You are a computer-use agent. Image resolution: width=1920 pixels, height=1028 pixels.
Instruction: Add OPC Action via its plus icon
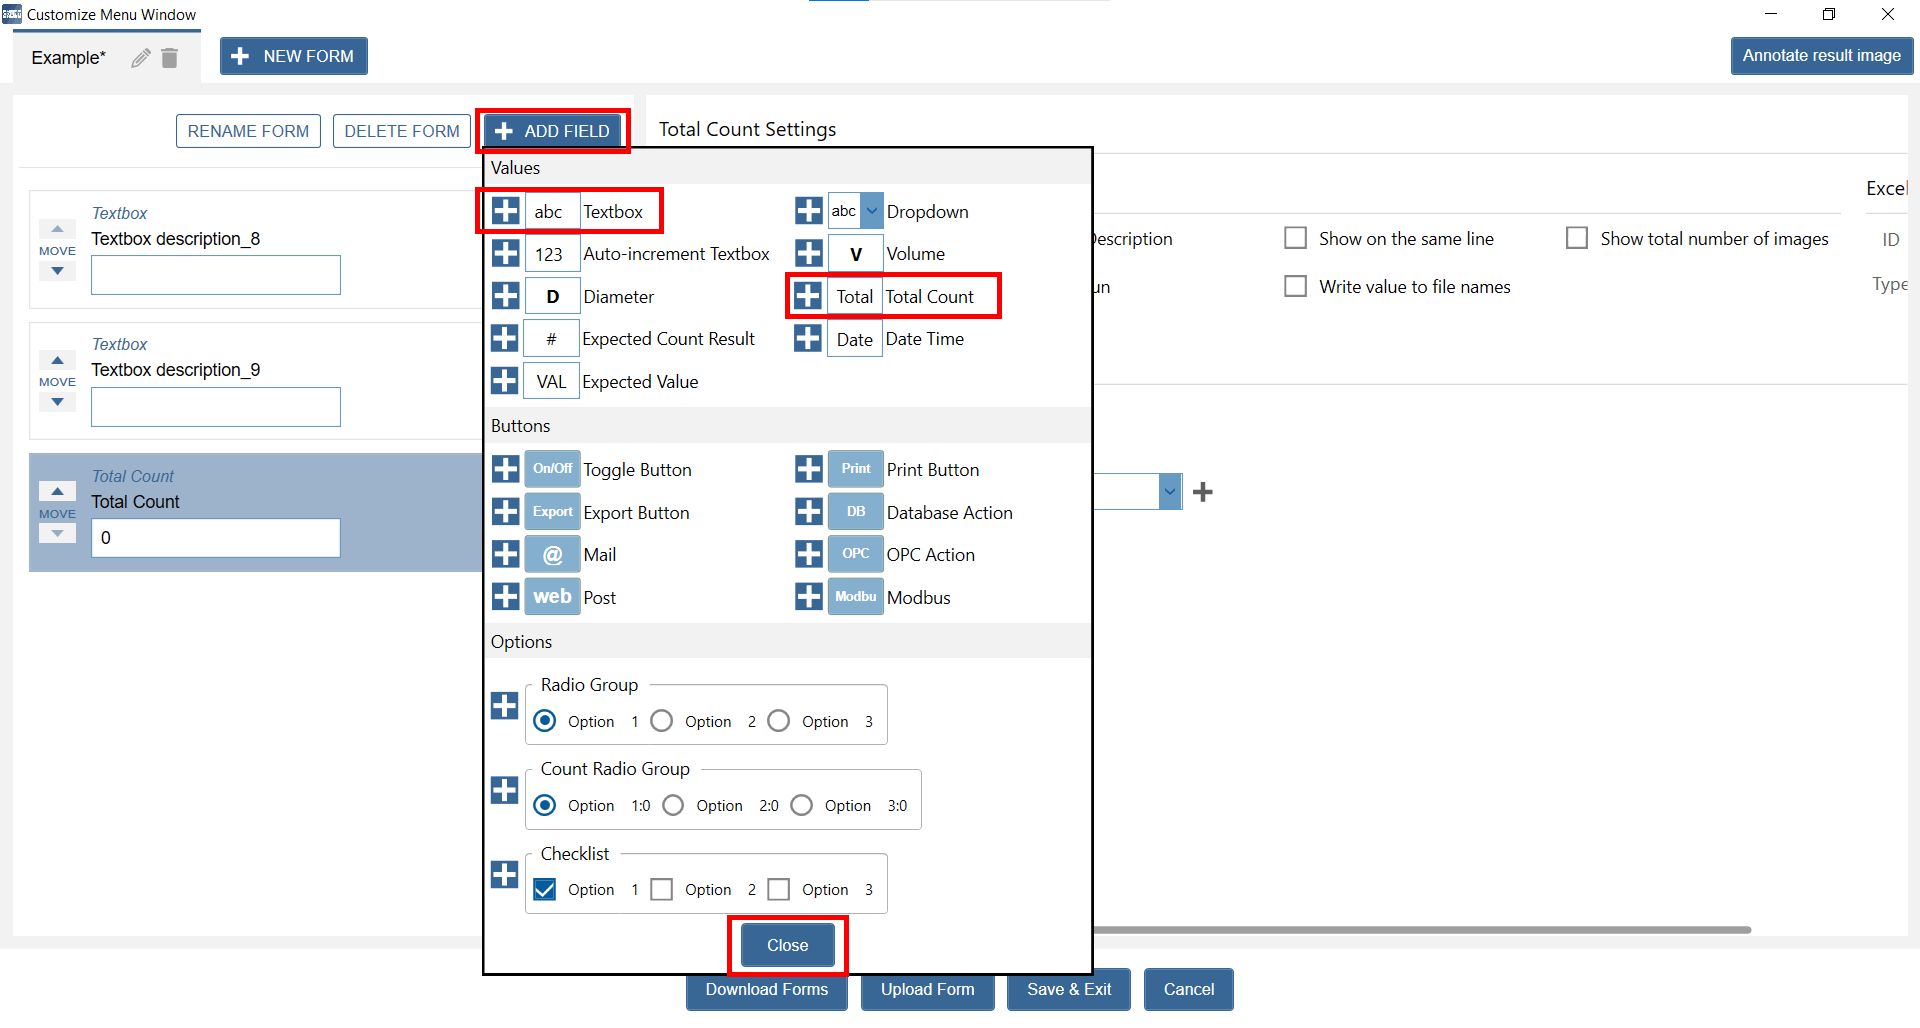point(808,554)
